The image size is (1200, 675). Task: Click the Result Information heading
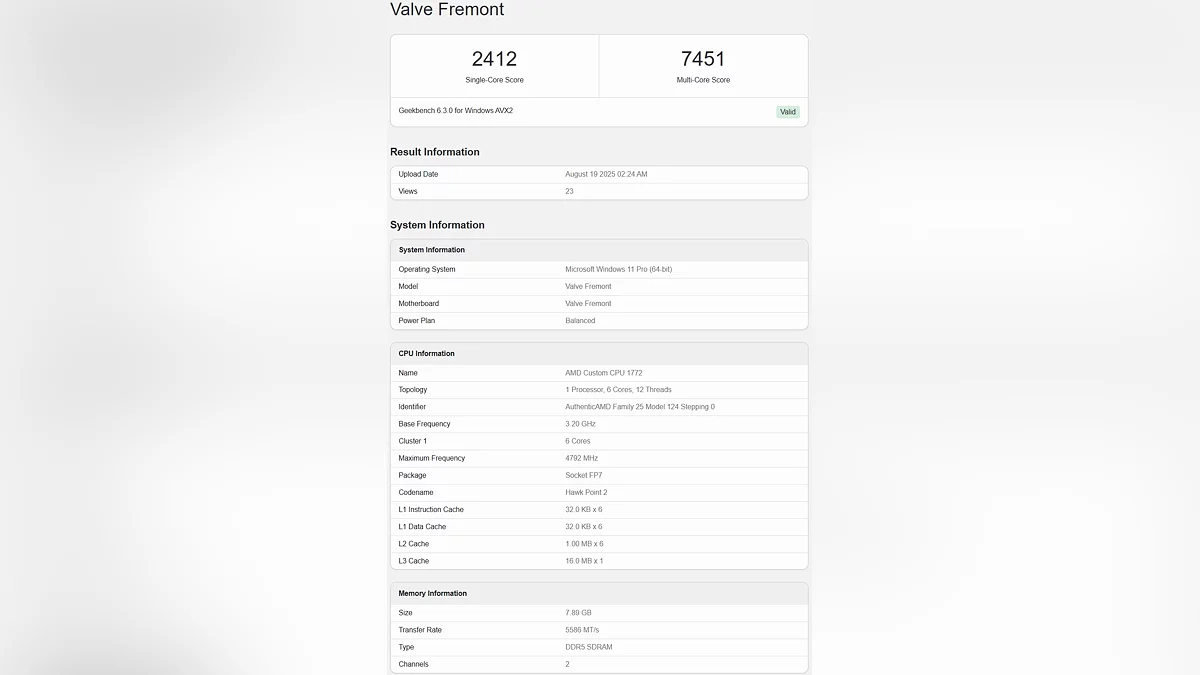pos(435,152)
